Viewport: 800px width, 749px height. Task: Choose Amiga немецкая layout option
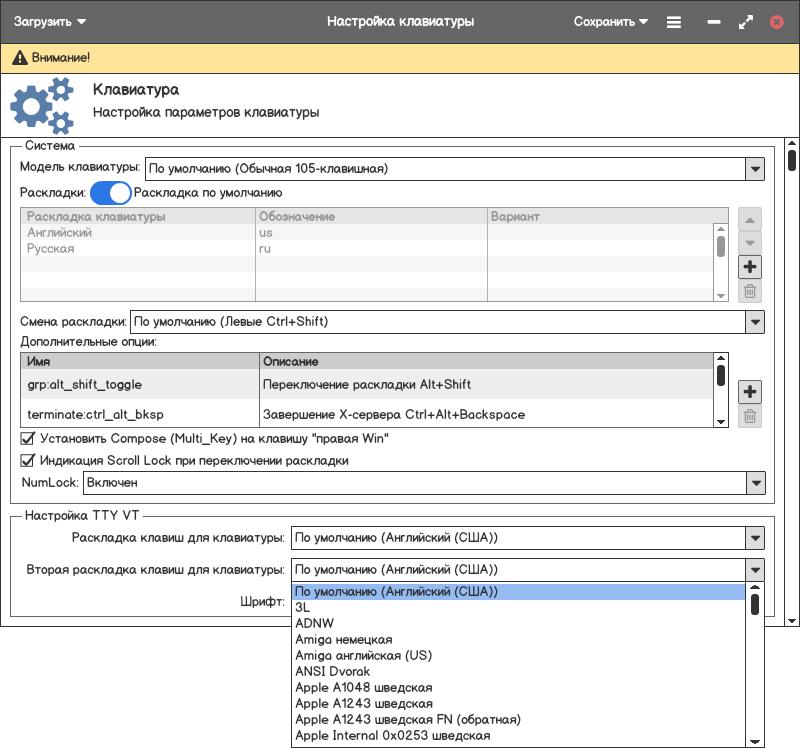(343, 640)
